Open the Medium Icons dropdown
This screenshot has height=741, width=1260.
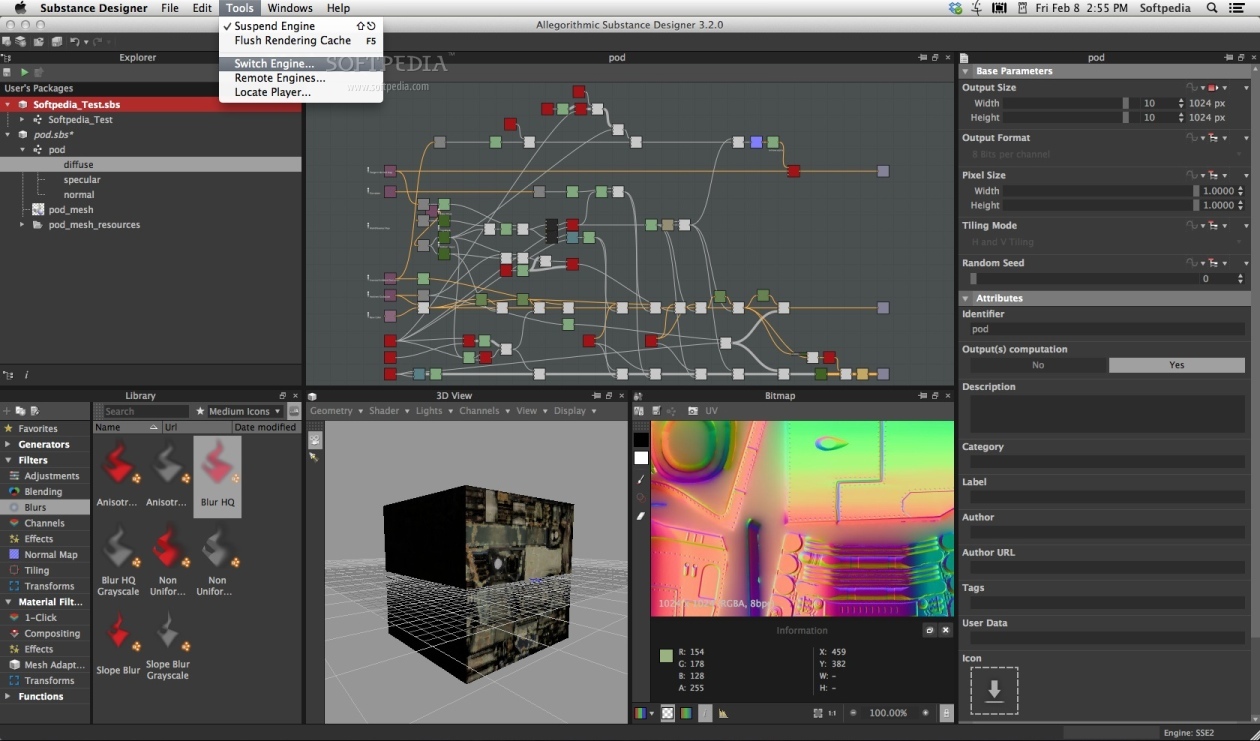point(244,411)
